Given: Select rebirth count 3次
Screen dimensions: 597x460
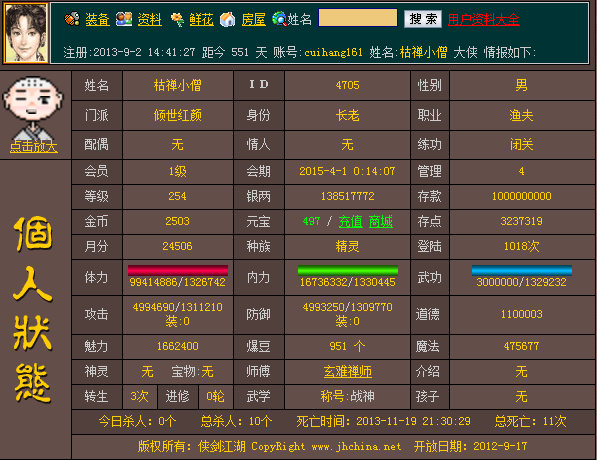Looking at the screenshot, I should [x=139, y=396].
